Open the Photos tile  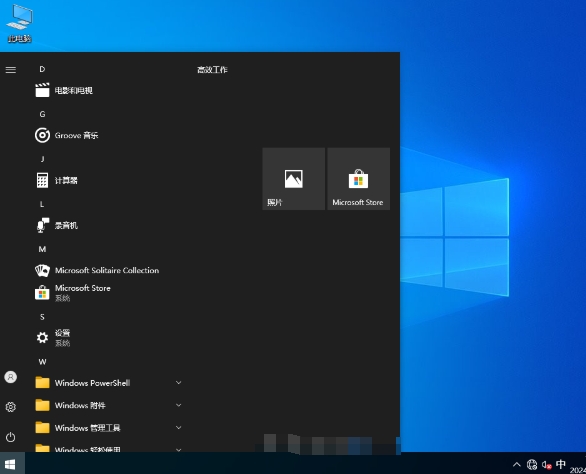click(294, 179)
